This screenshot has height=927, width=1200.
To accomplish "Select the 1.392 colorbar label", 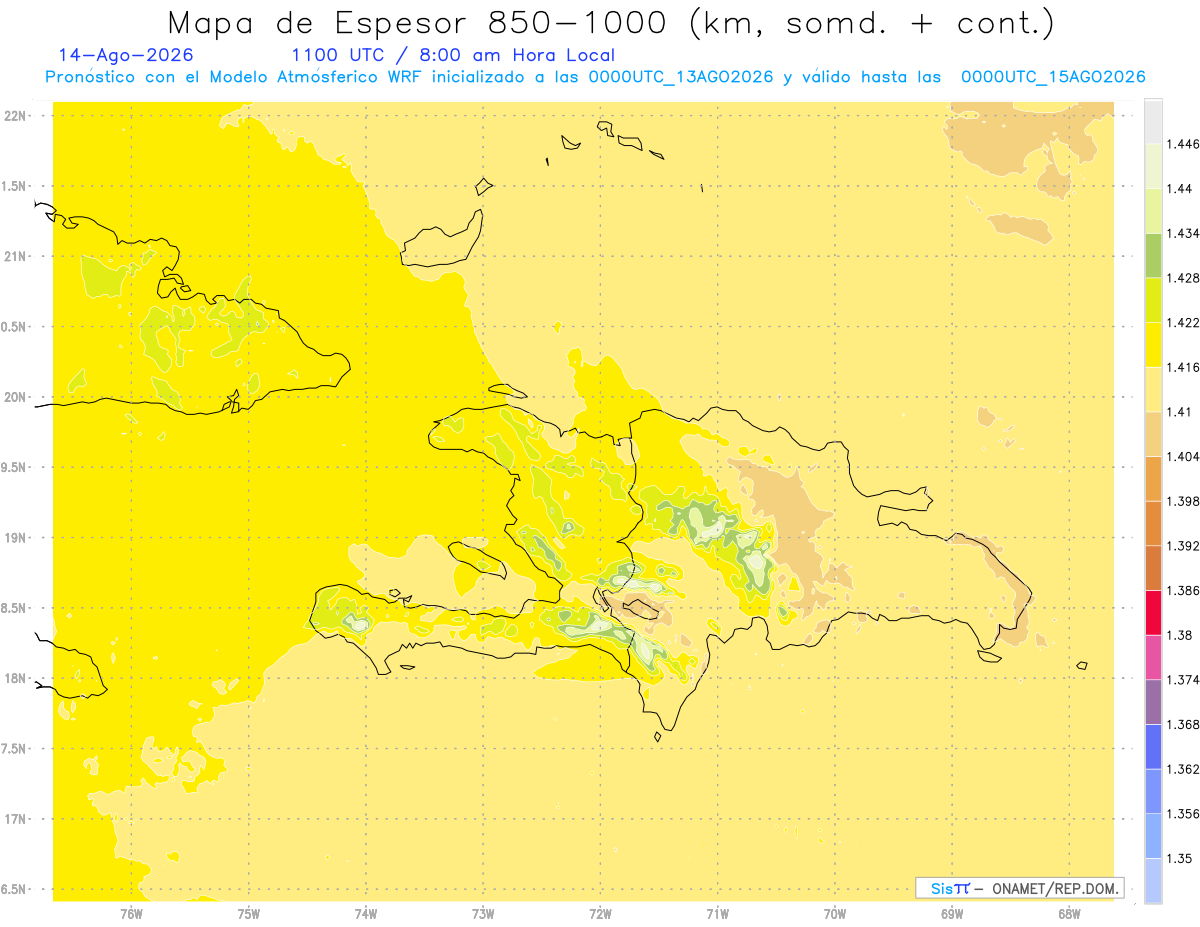I will click(x=1185, y=546).
